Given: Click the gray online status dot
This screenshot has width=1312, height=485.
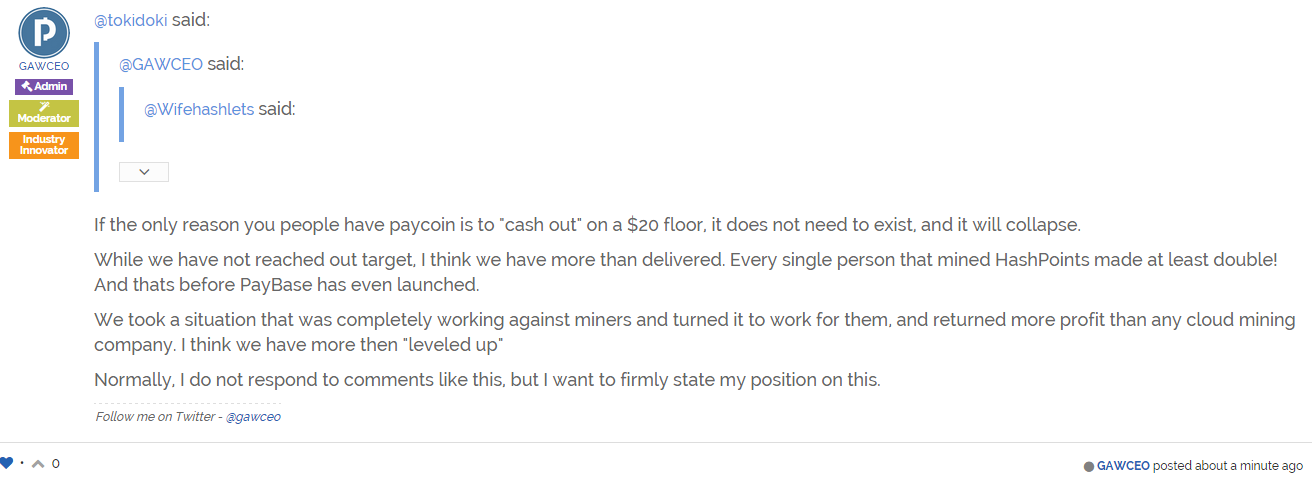Looking at the screenshot, I should [x=1089, y=466].
